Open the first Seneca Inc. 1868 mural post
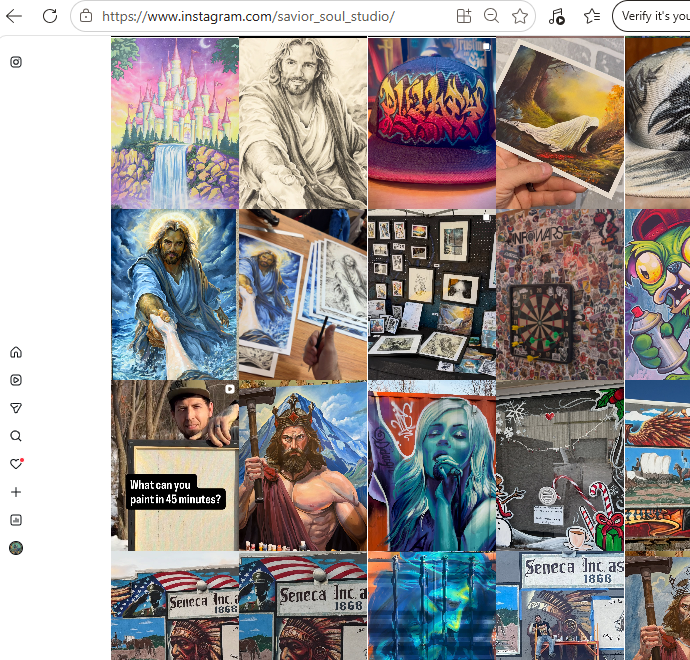The height and width of the screenshot is (660, 690). [x=175, y=605]
